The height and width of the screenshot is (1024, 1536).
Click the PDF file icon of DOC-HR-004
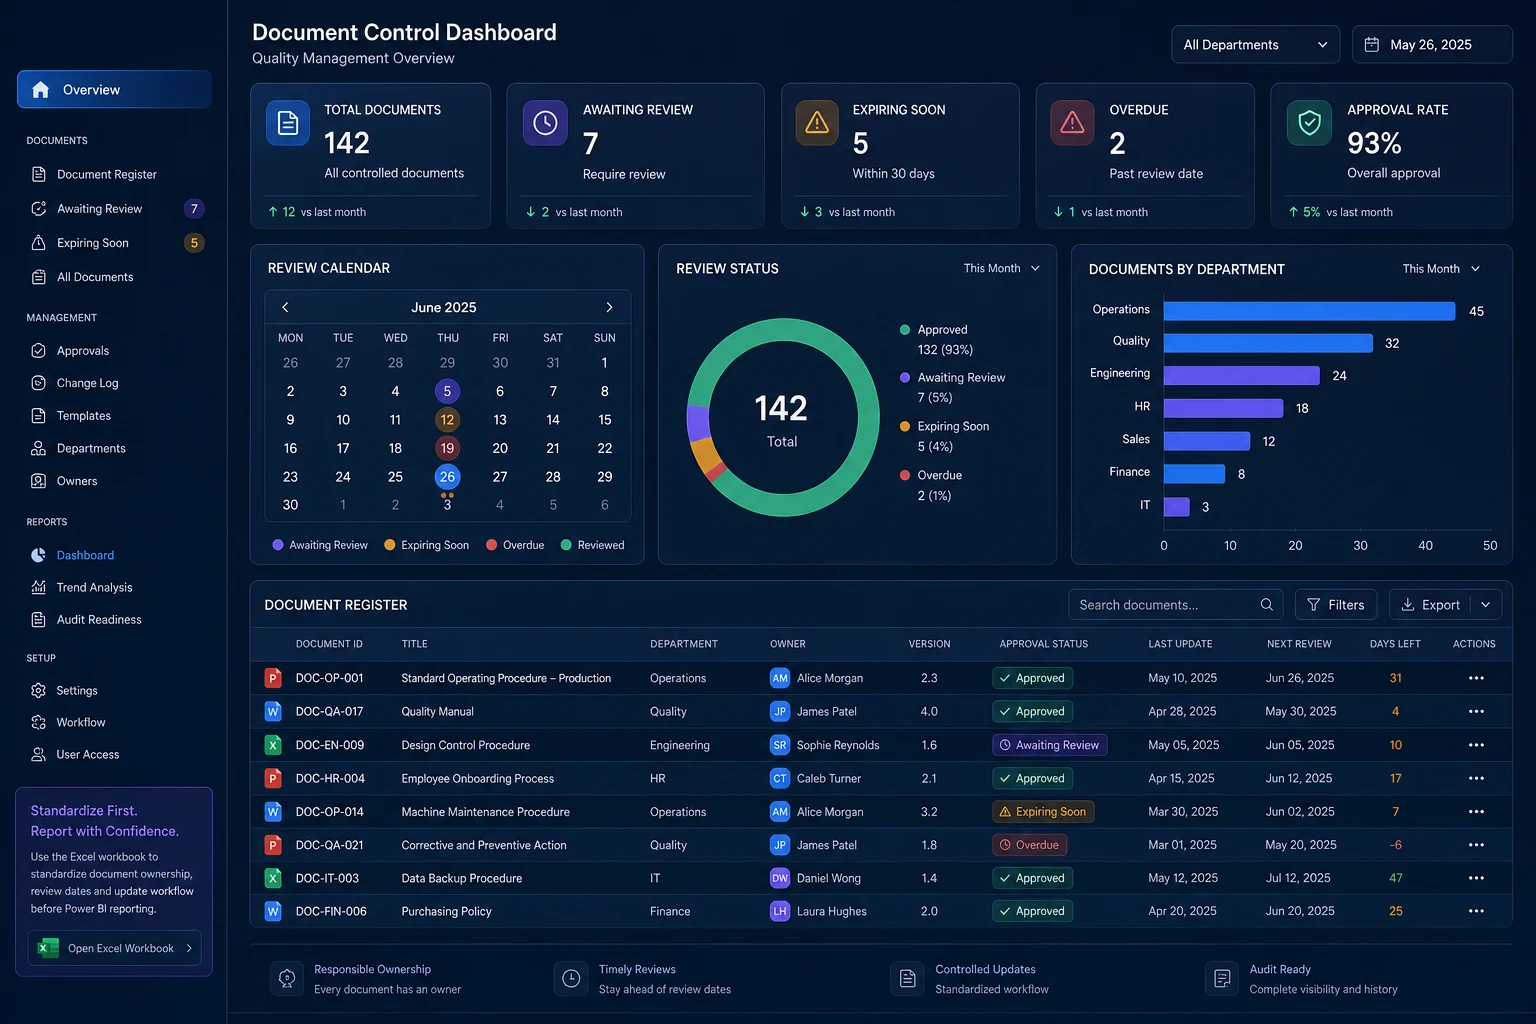[x=272, y=778]
